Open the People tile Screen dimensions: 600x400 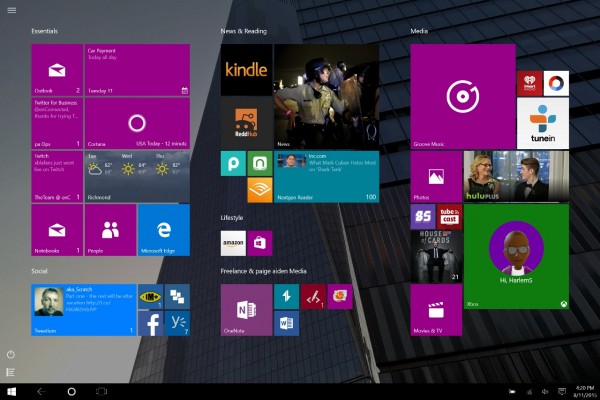111,230
